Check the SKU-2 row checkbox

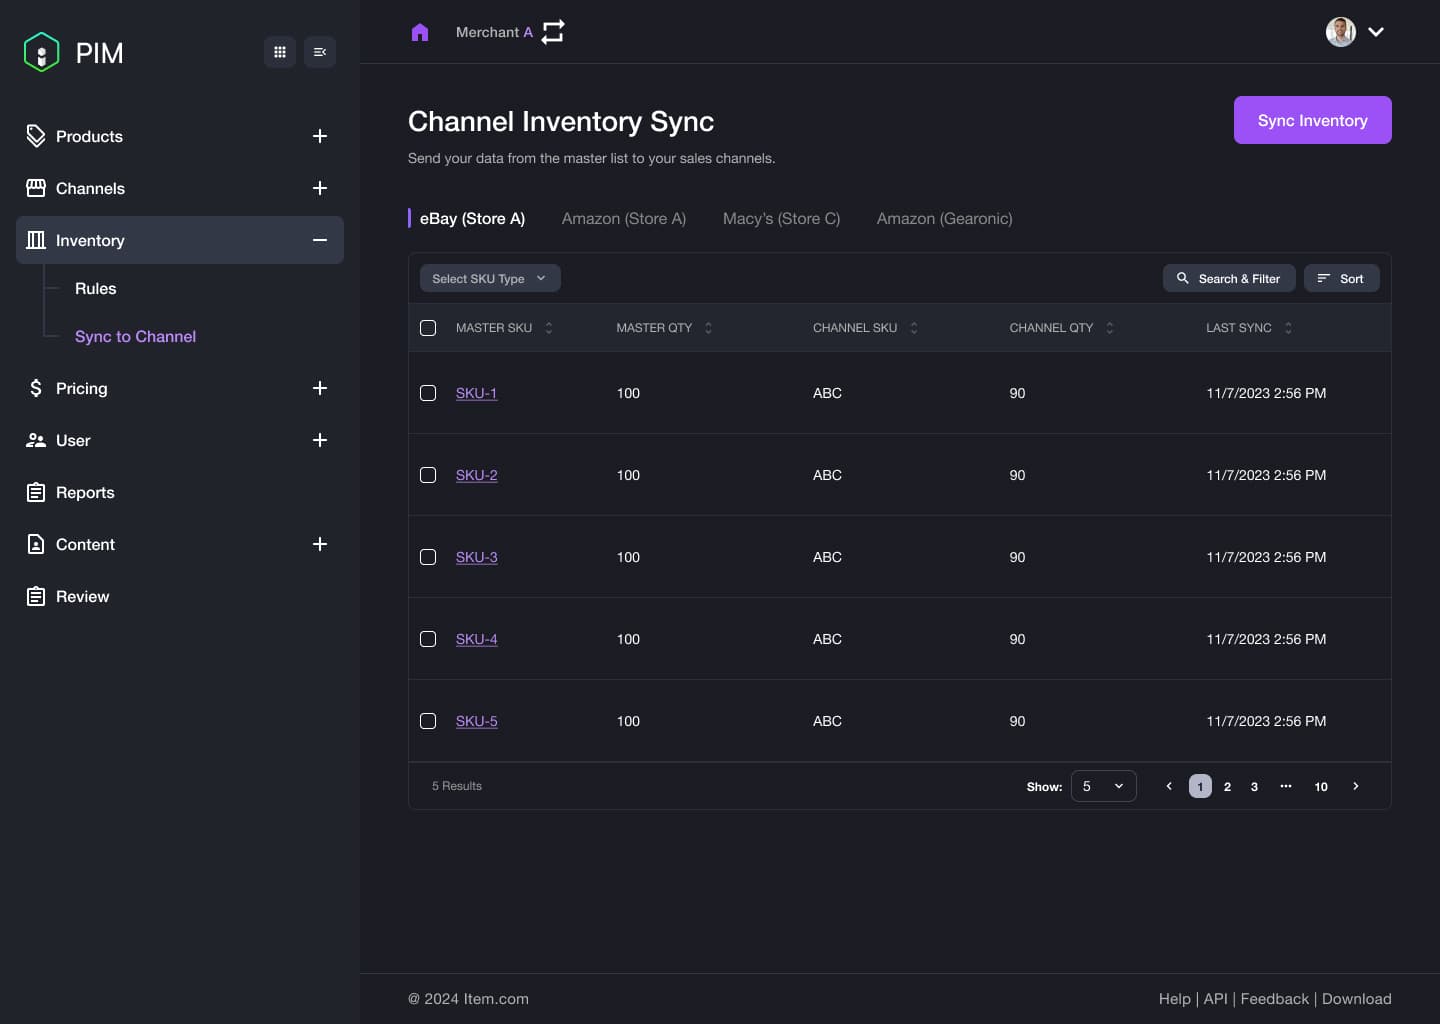tap(428, 475)
